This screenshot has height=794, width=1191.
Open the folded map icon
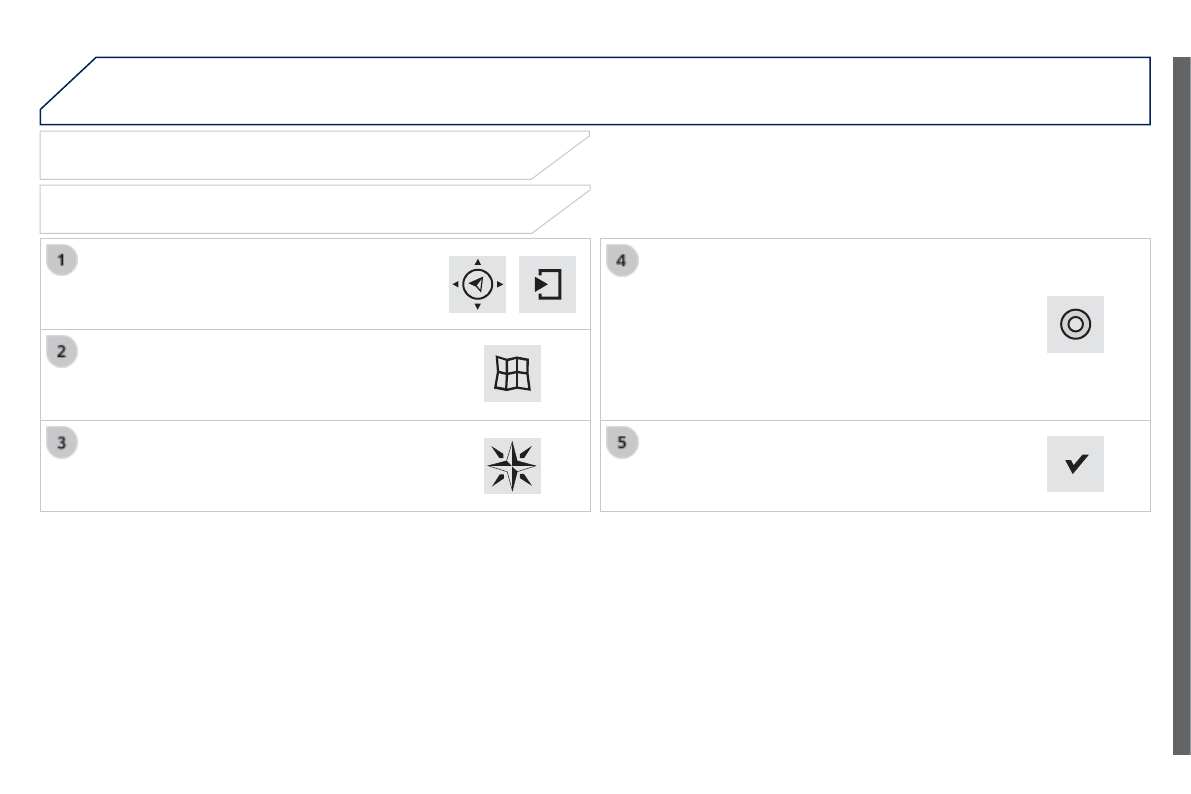click(x=512, y=374)
